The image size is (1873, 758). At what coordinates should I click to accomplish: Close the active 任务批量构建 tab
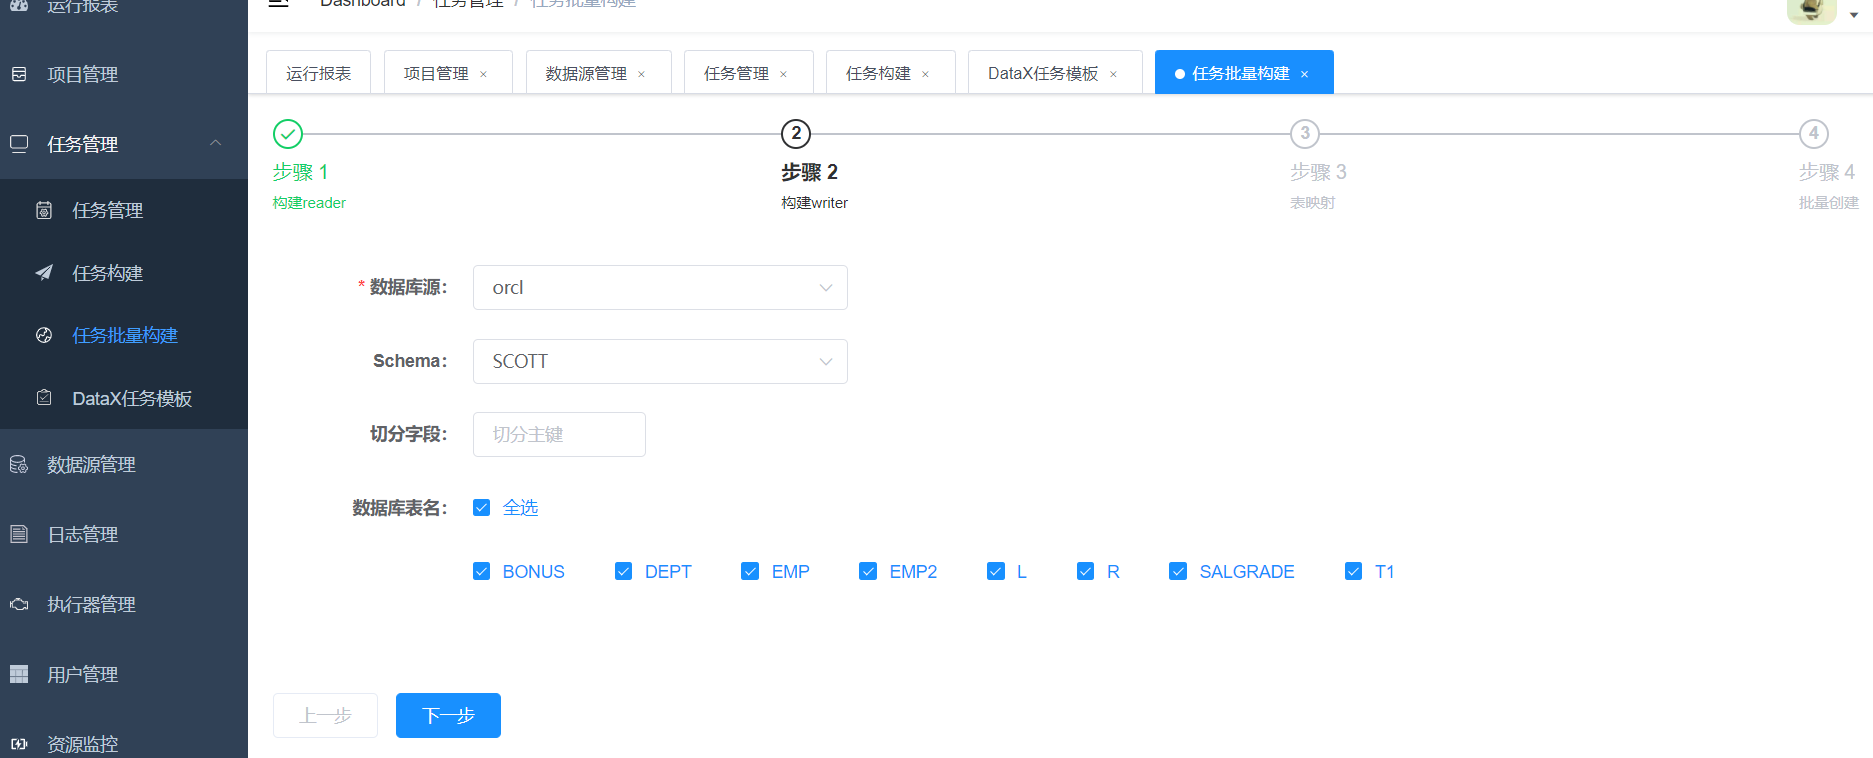coord(1305,74)
